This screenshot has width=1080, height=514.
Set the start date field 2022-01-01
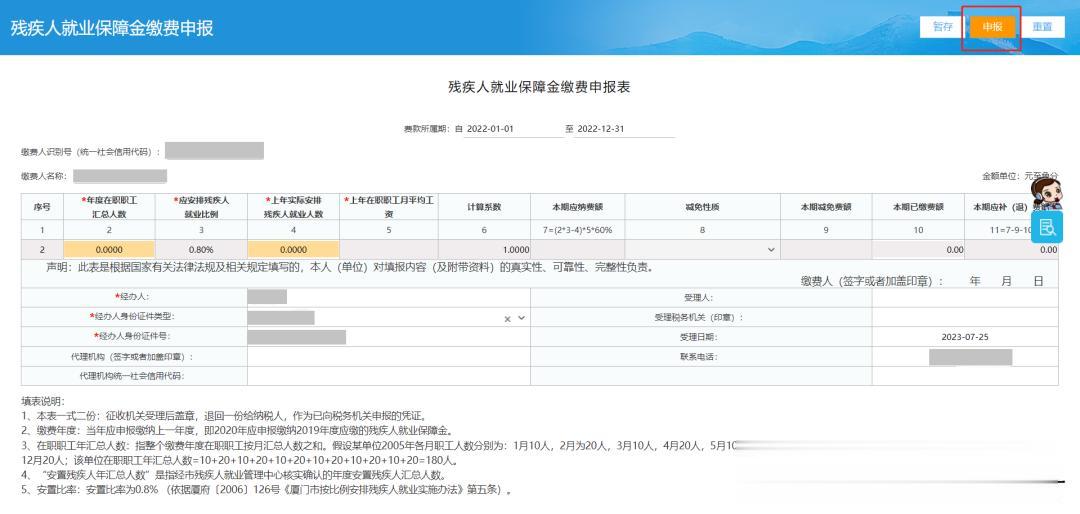pos(514,129)
